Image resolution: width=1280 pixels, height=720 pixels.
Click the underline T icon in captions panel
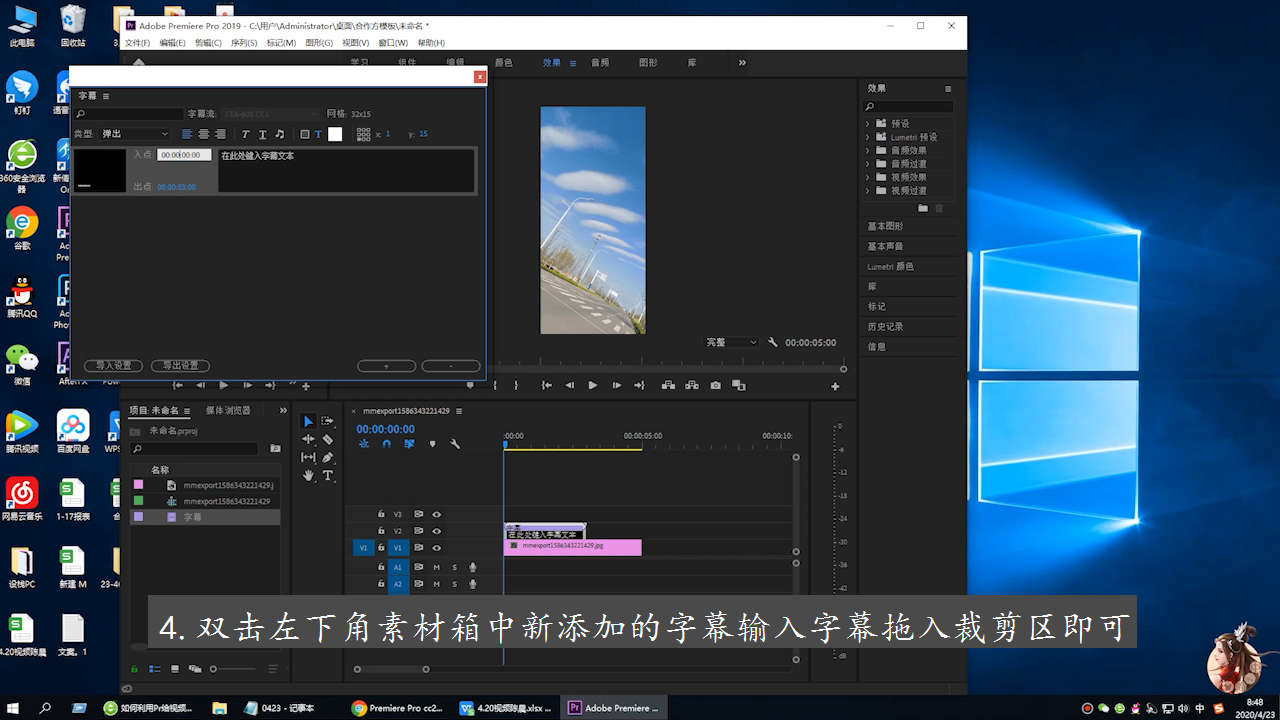pyautogui.click(x=263, y=134)
